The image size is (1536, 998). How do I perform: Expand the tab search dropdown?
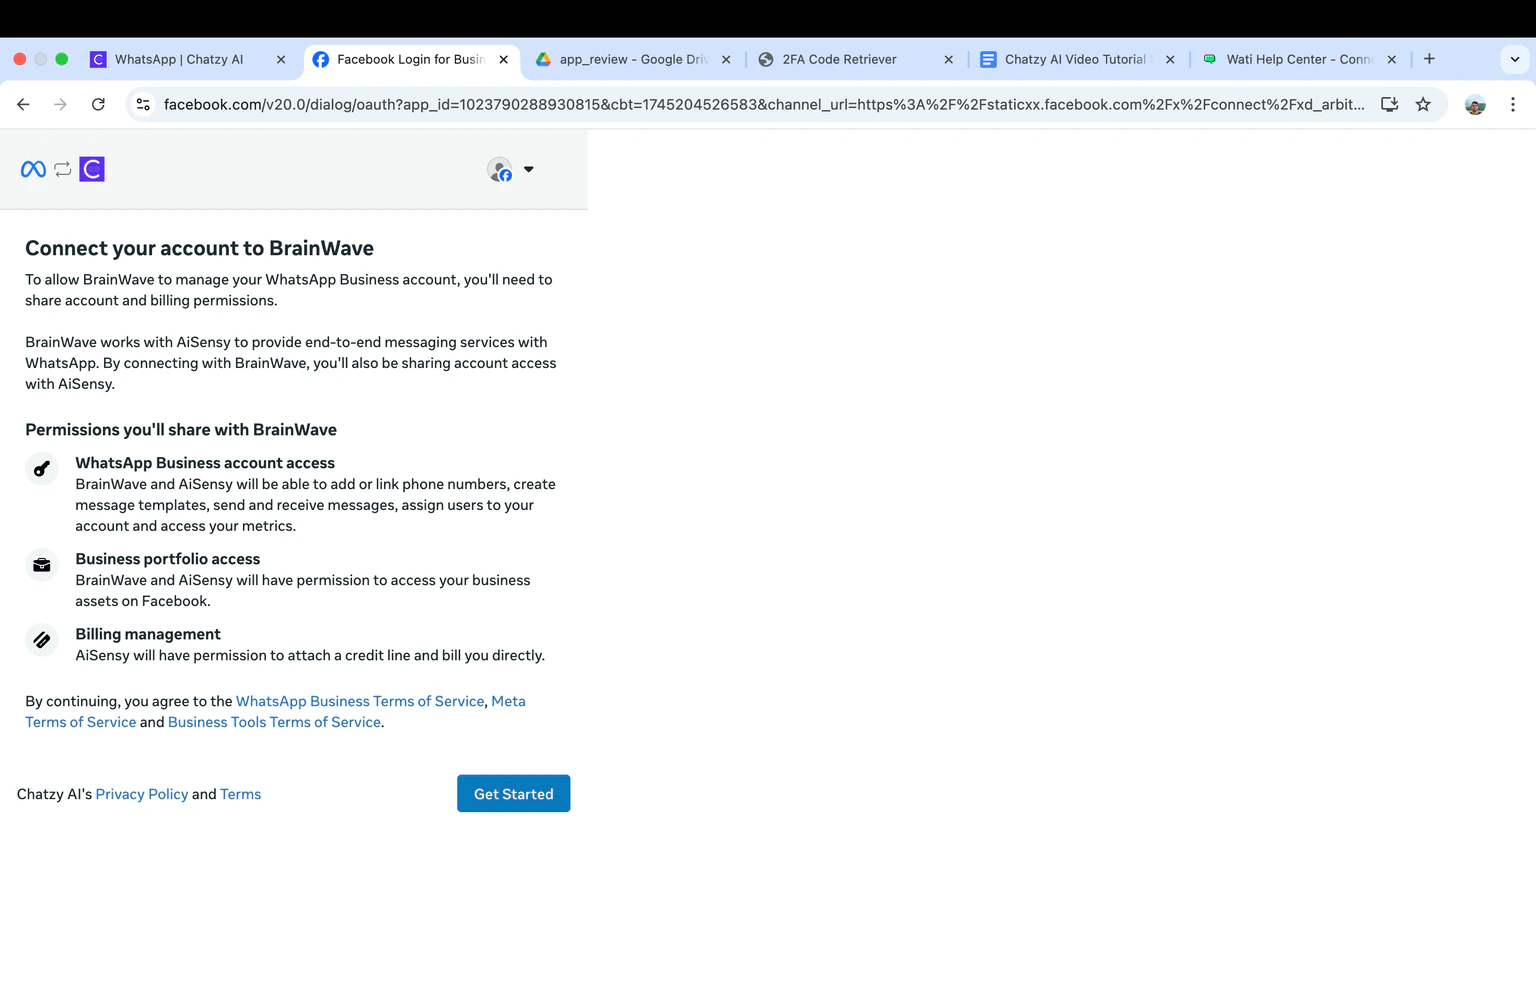tap(1515, 59)
